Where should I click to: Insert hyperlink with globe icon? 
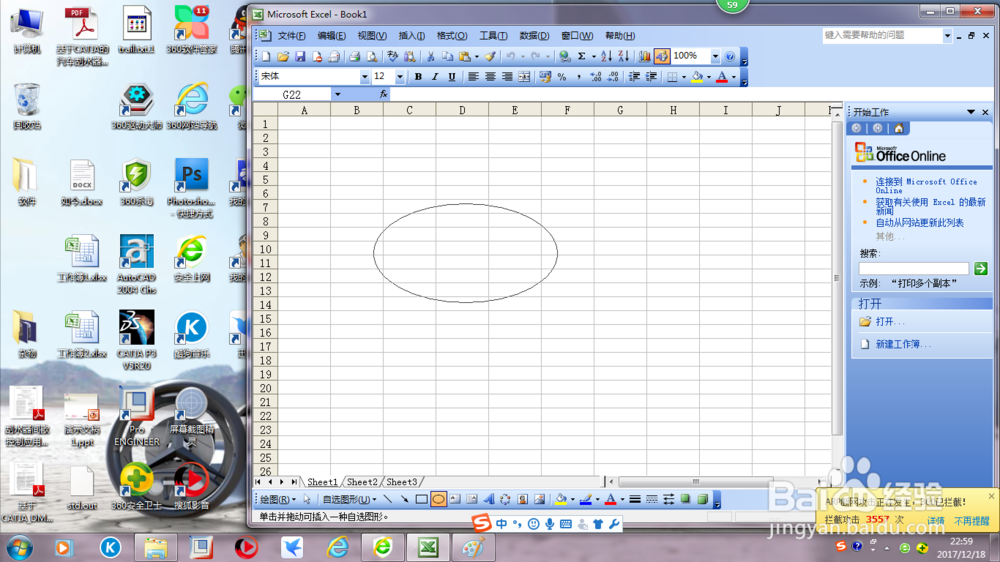point(564,57)
